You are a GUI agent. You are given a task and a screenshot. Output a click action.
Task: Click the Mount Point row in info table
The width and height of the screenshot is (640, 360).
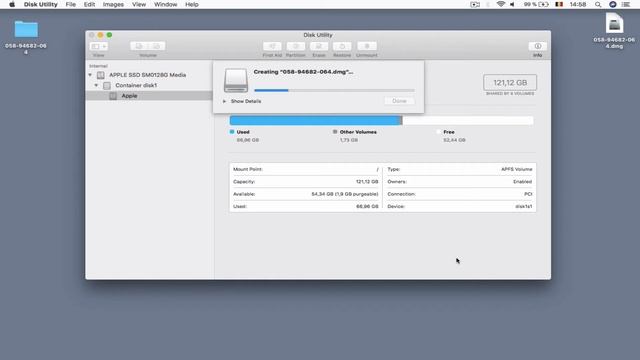pos(306,169)
